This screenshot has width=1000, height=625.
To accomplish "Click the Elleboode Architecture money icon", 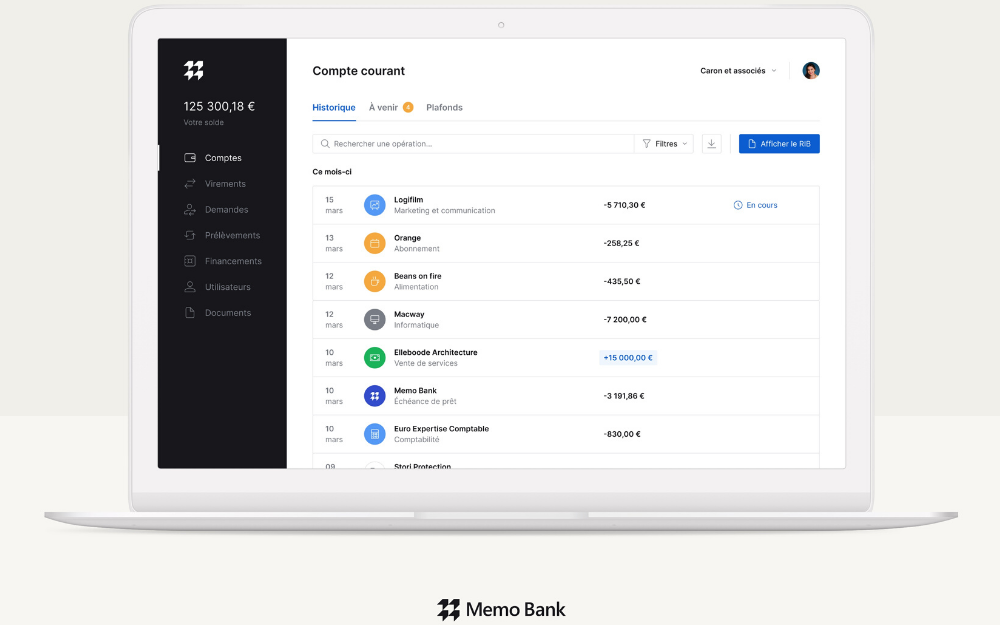I will (374, 358).
